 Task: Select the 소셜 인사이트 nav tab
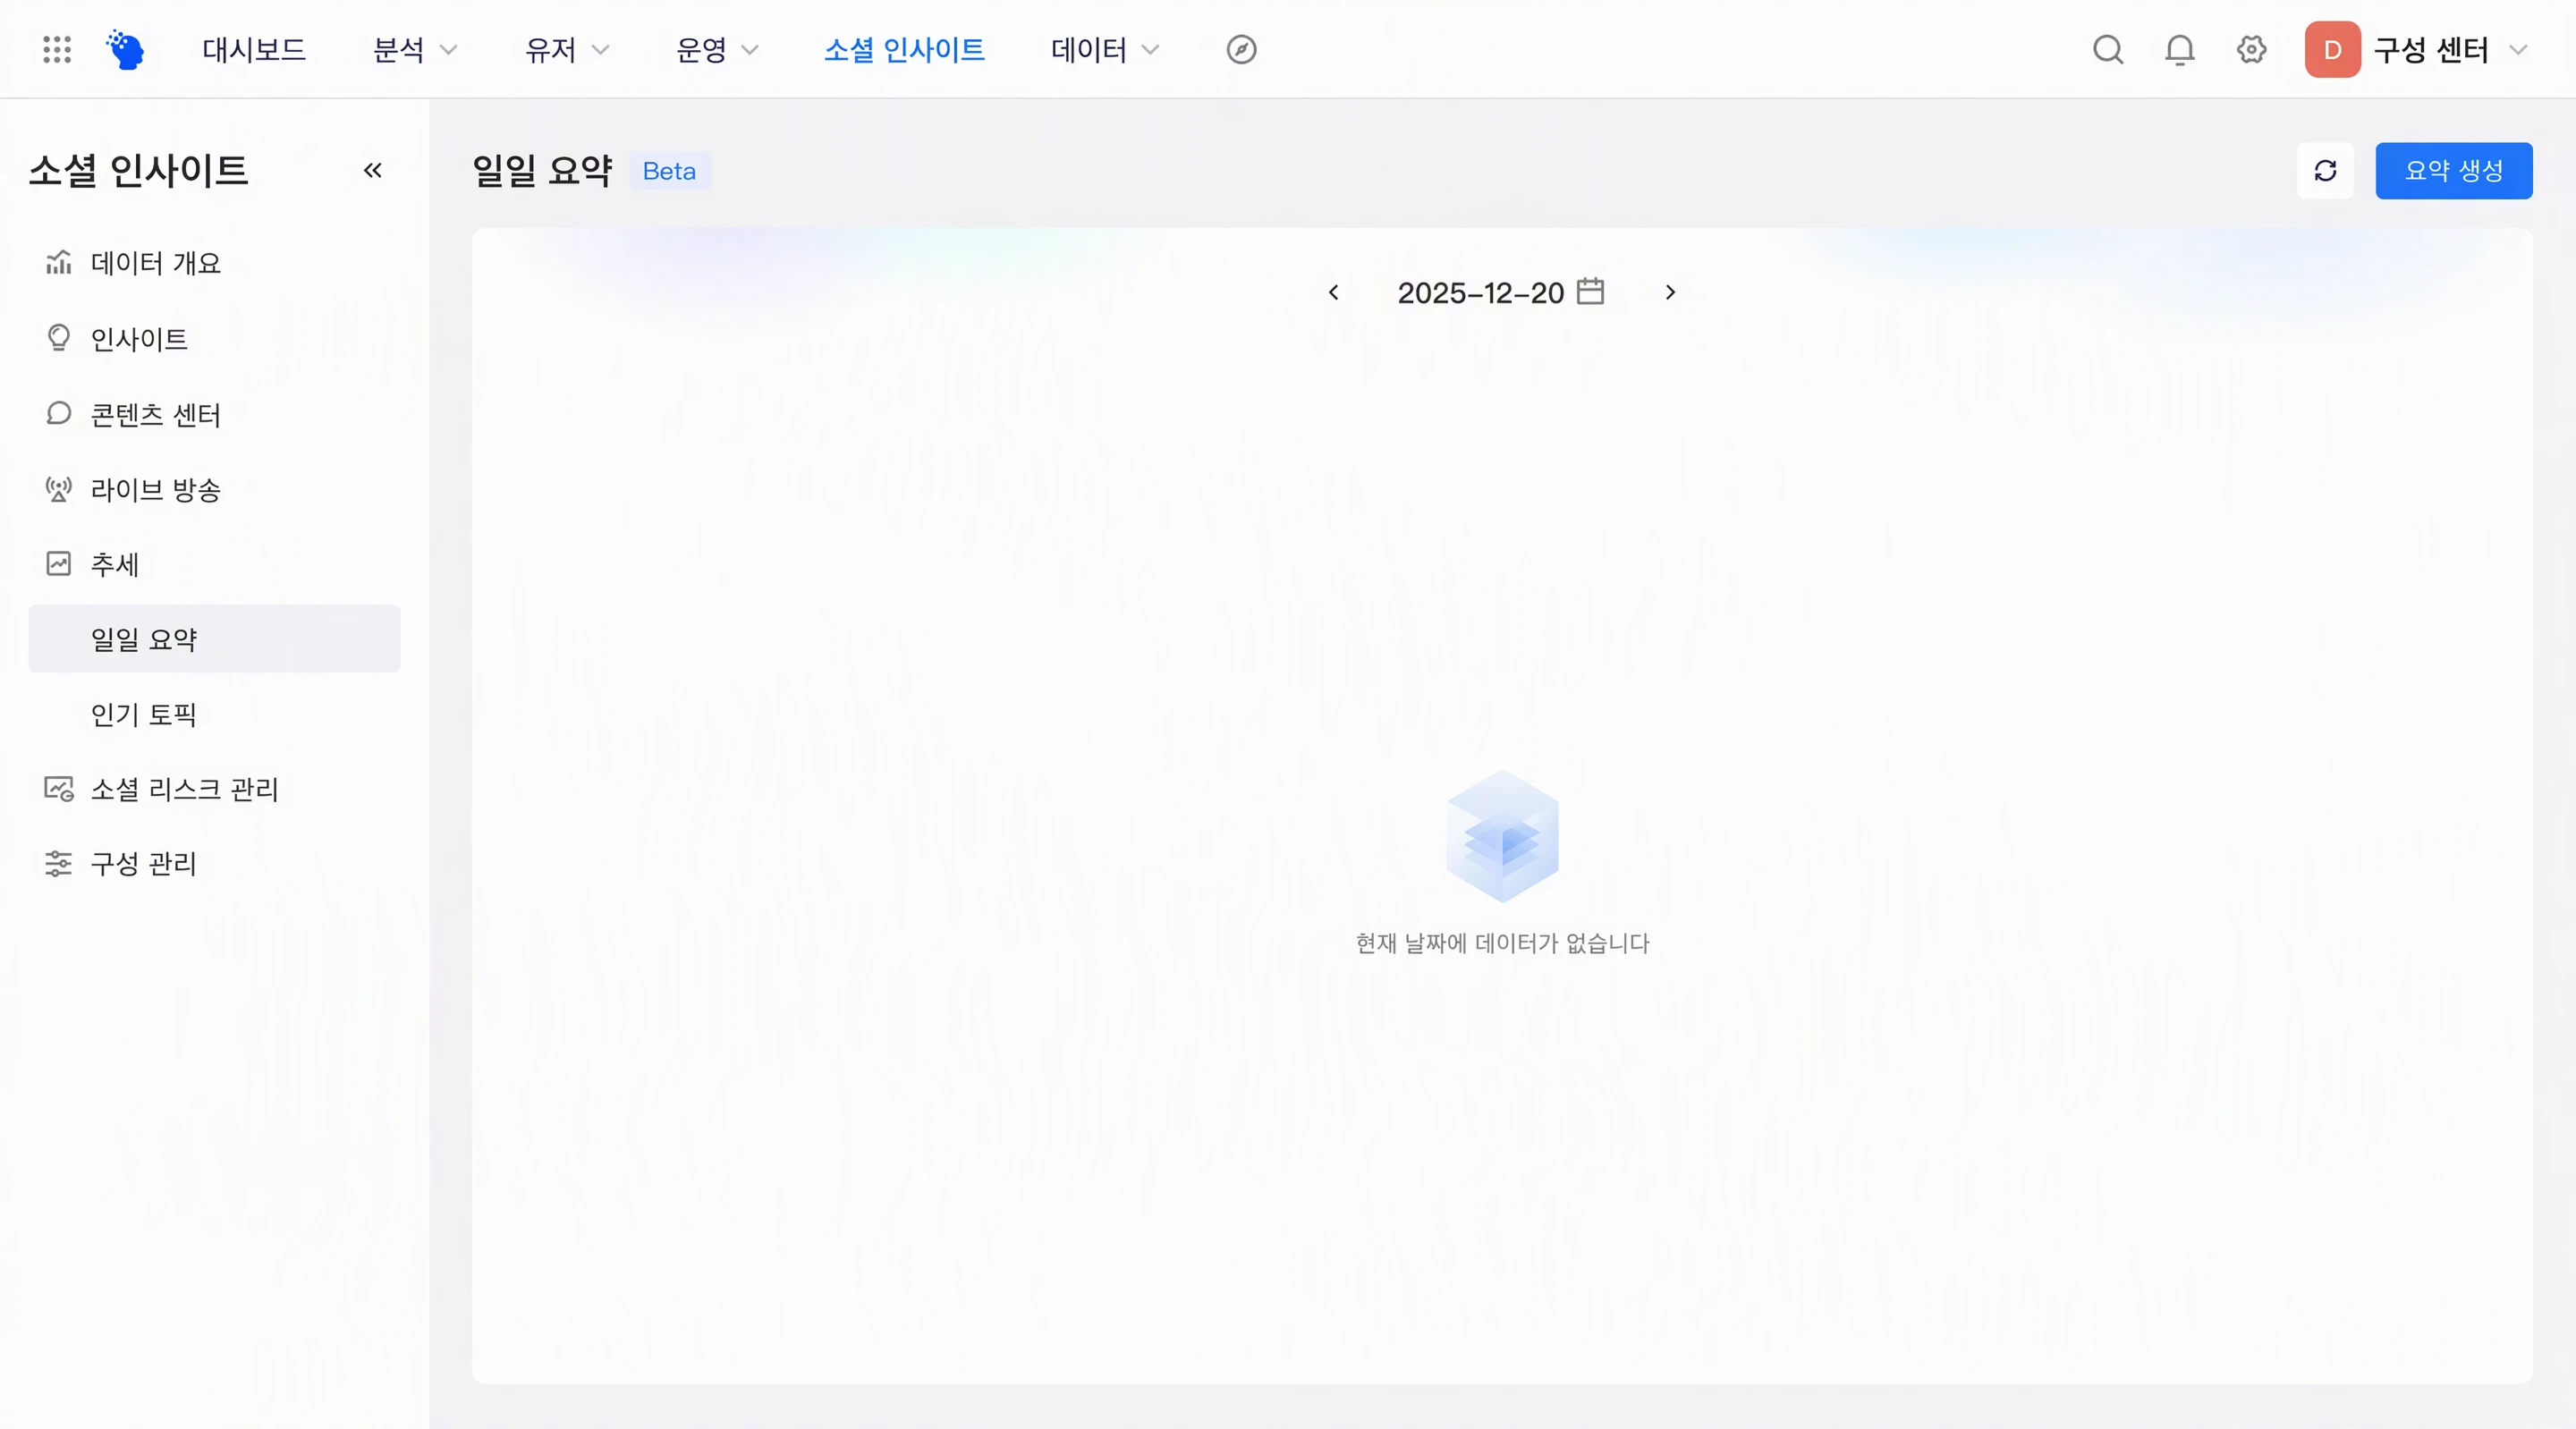tap(904, 49)
